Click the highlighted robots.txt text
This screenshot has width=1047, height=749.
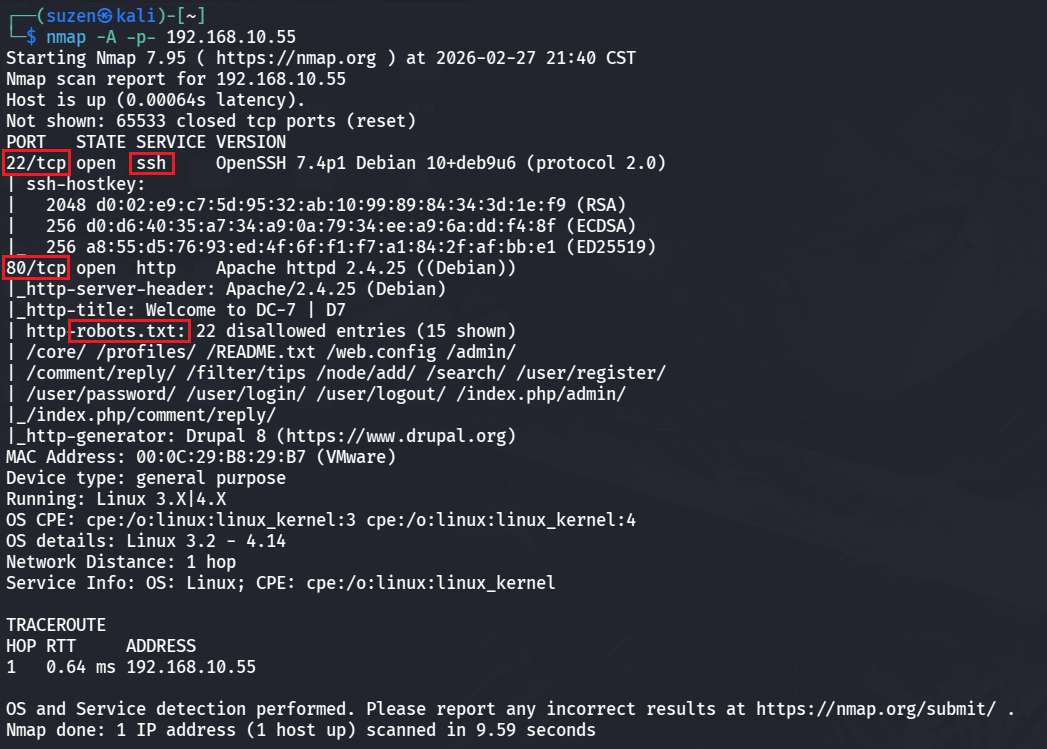(x=131, y=330)
